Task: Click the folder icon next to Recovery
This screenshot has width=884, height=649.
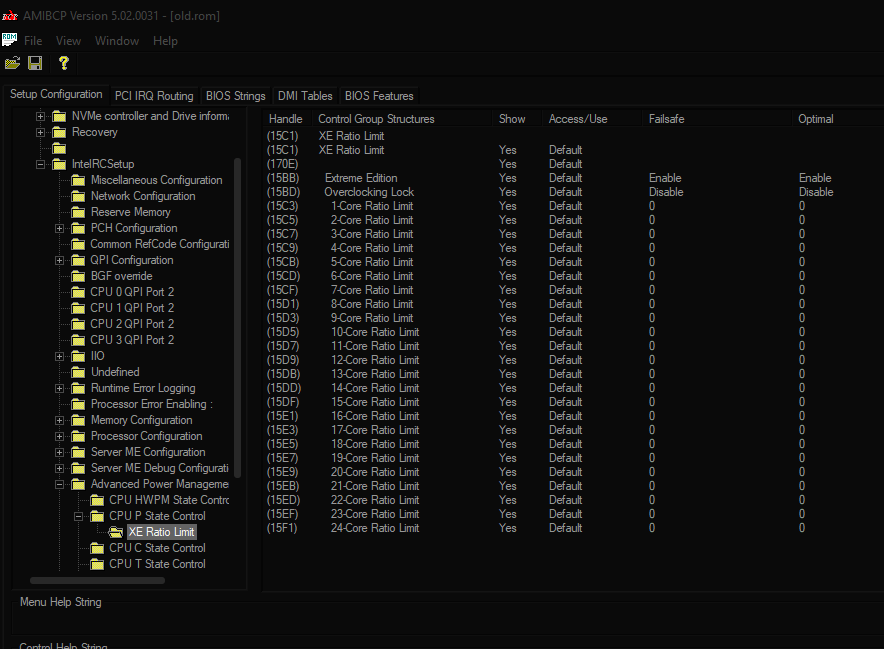Action: (59, 133)
